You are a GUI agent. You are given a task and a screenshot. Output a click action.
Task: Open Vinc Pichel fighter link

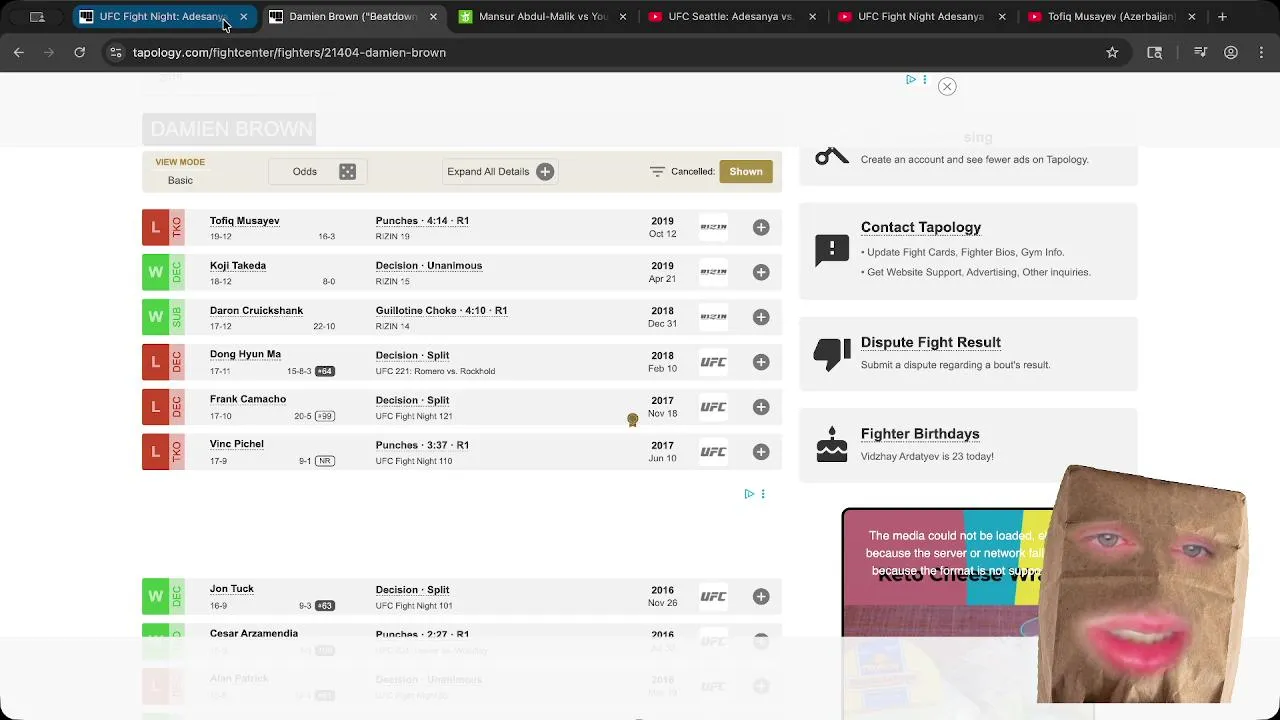[x=237, y=444]
